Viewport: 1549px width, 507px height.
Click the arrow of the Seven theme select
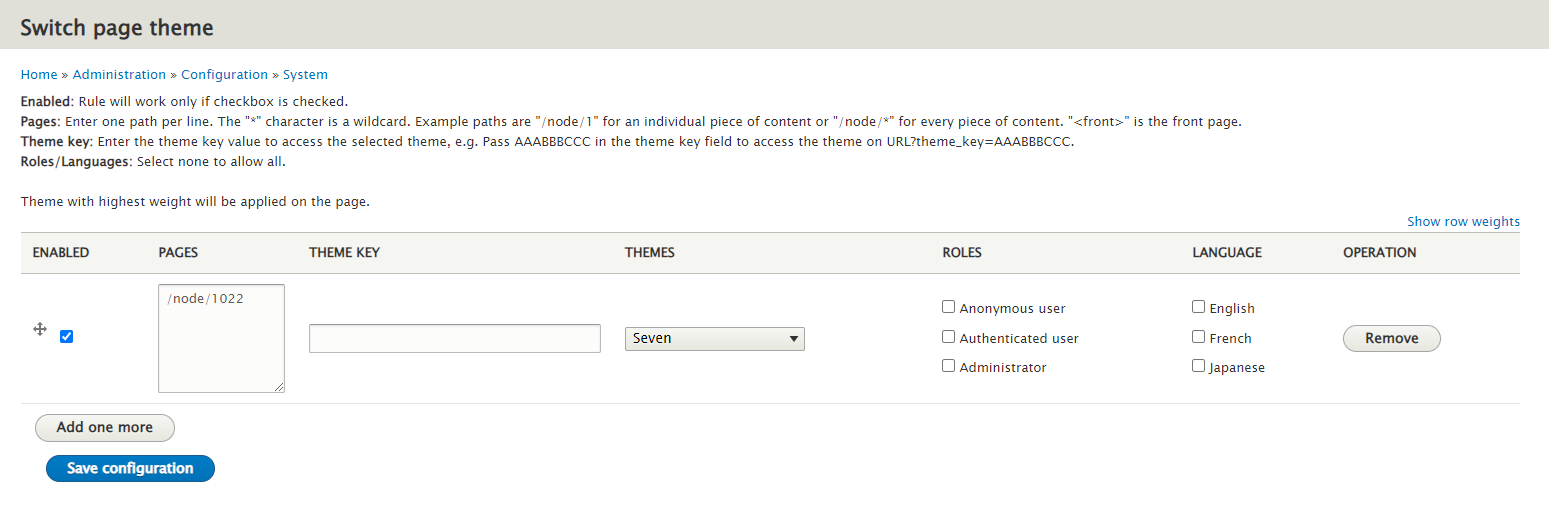[794, 339]
